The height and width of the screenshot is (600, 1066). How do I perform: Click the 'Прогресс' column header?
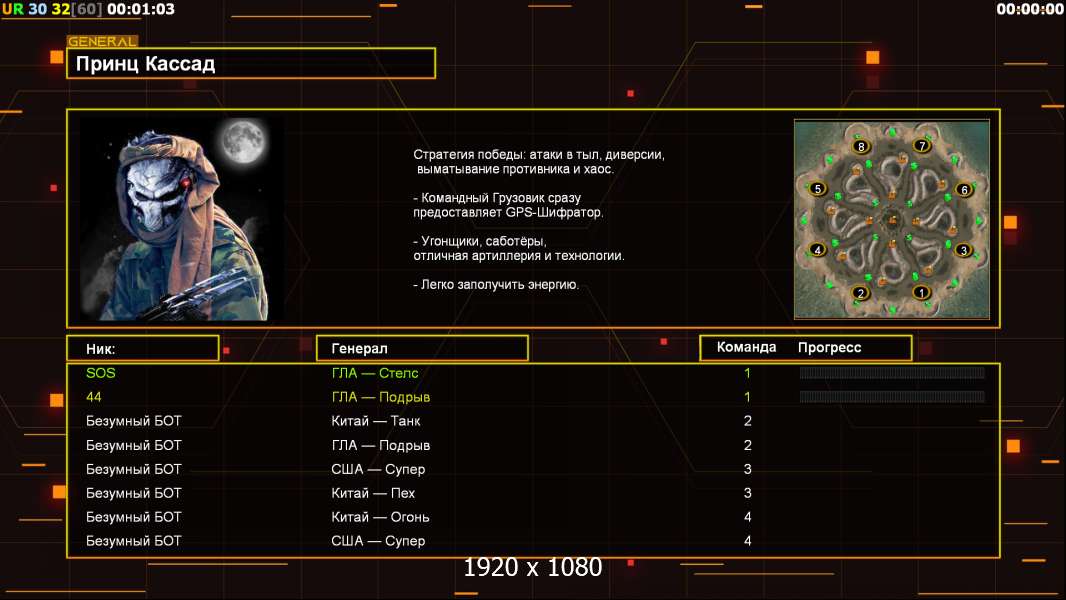point(829,347)
